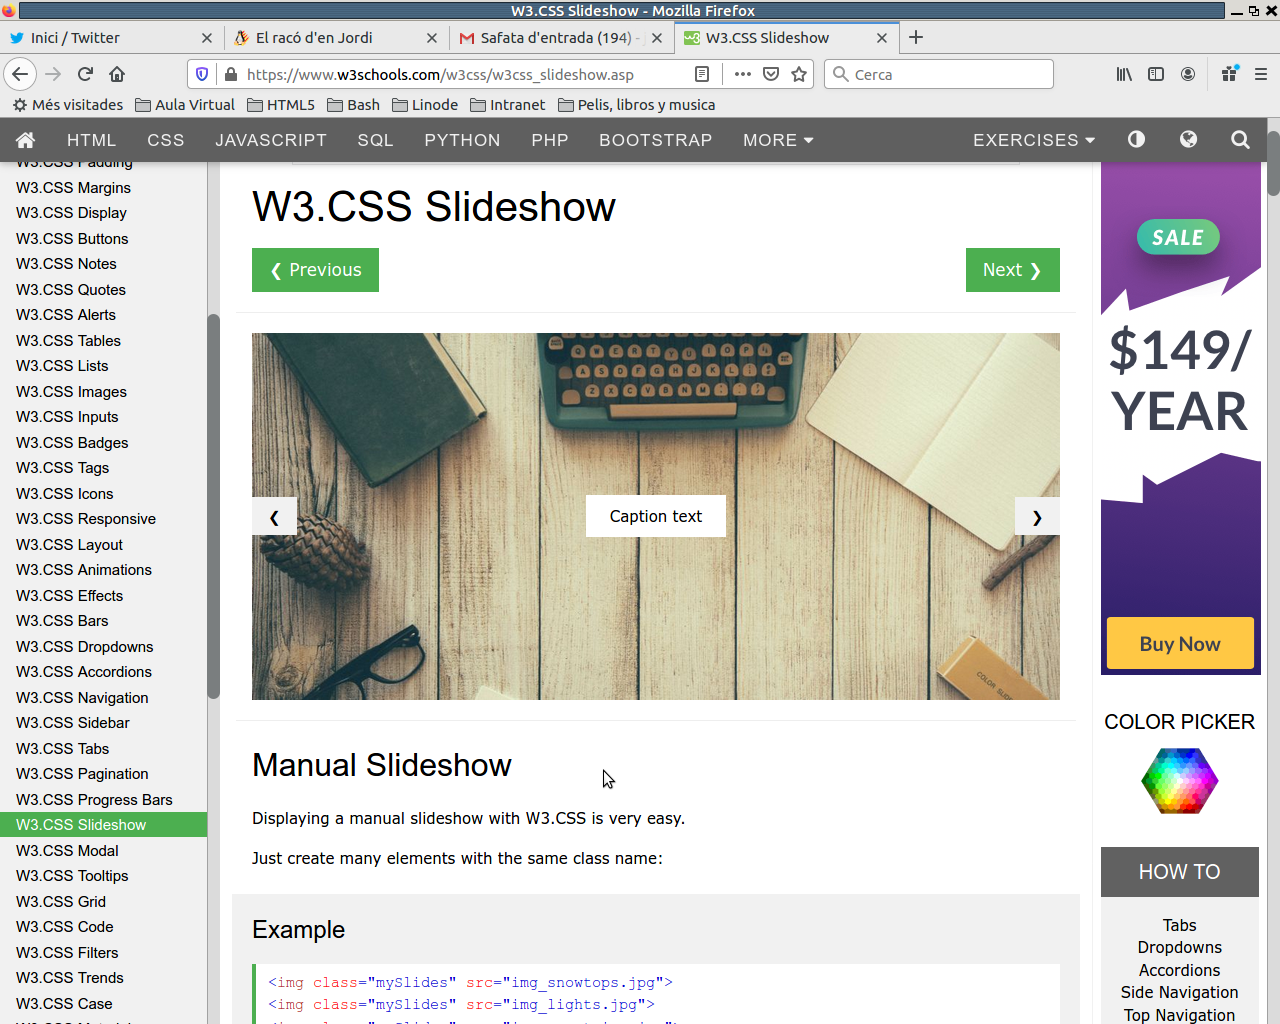
Task: Click the green Next button
Action: point(1012,270)
